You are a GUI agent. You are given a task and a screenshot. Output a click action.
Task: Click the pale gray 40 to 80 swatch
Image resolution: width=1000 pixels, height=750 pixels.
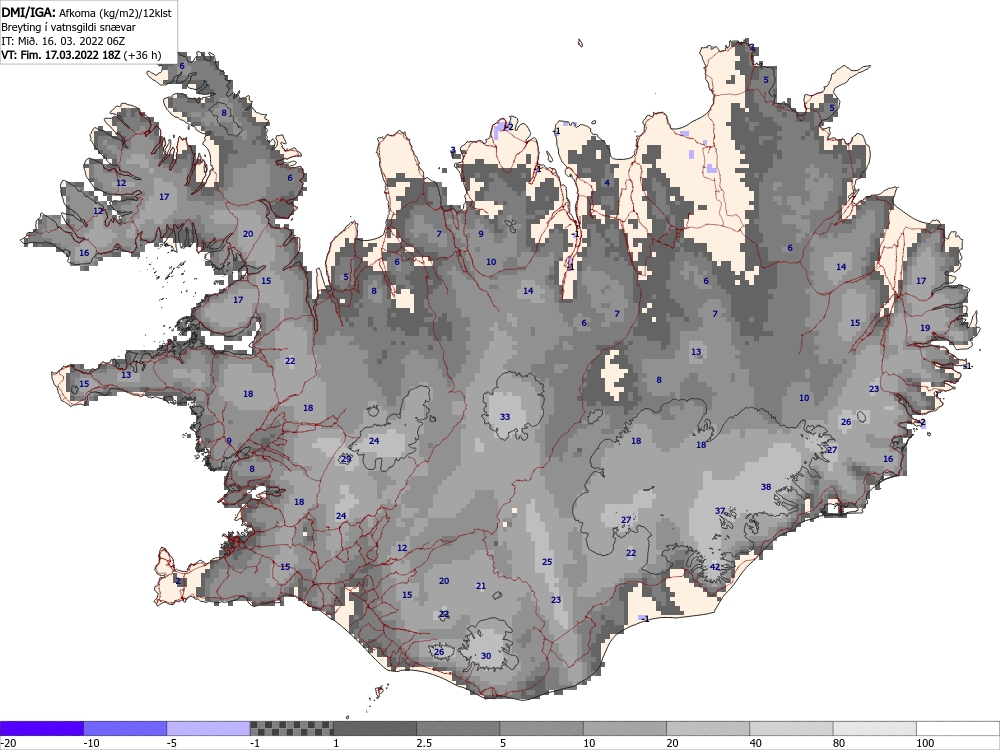(791, 728)
